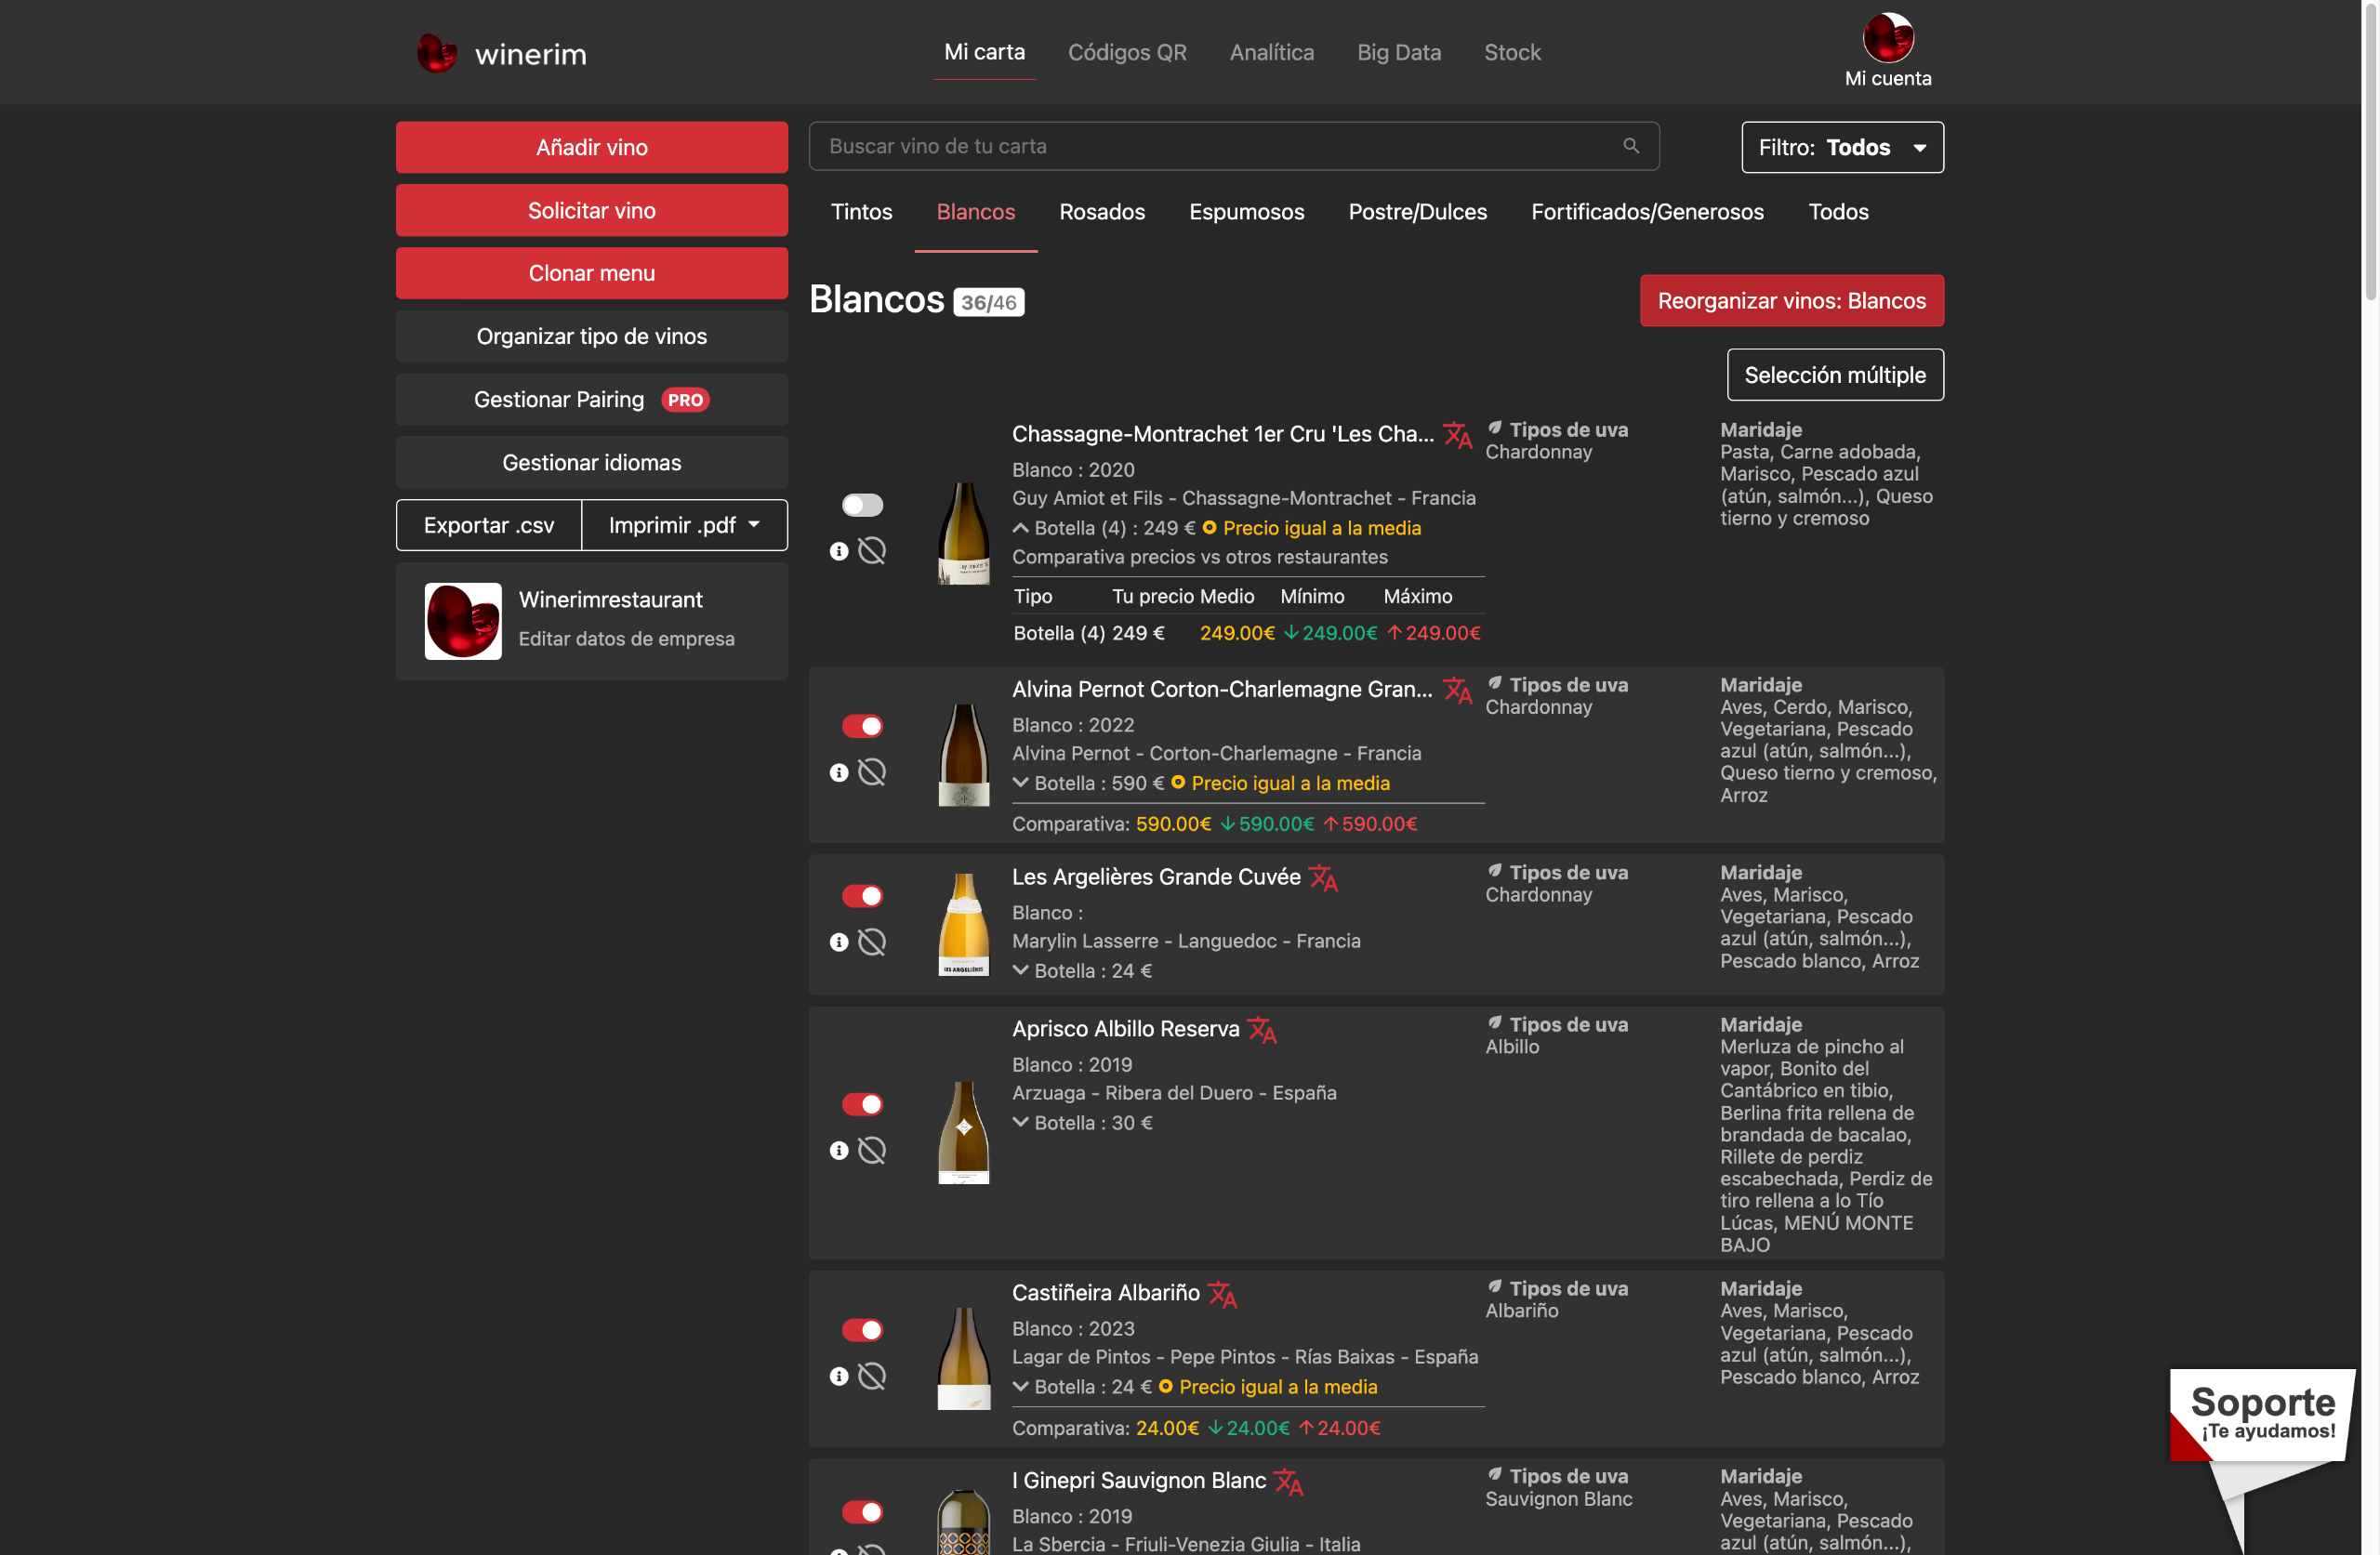This screenshot has height=1555, width=2380.
Task: Click the Añadir vino button
Action: click(591, 147)
